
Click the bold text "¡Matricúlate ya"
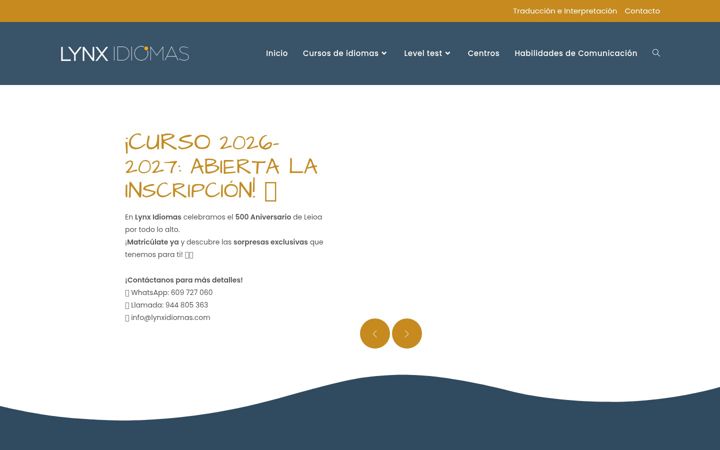pos(152,242)
